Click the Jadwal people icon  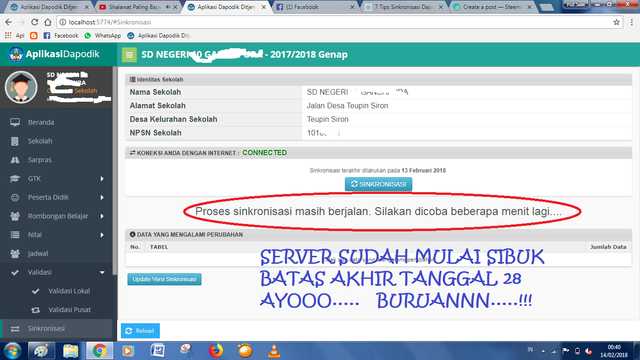(x=15, y=253)
